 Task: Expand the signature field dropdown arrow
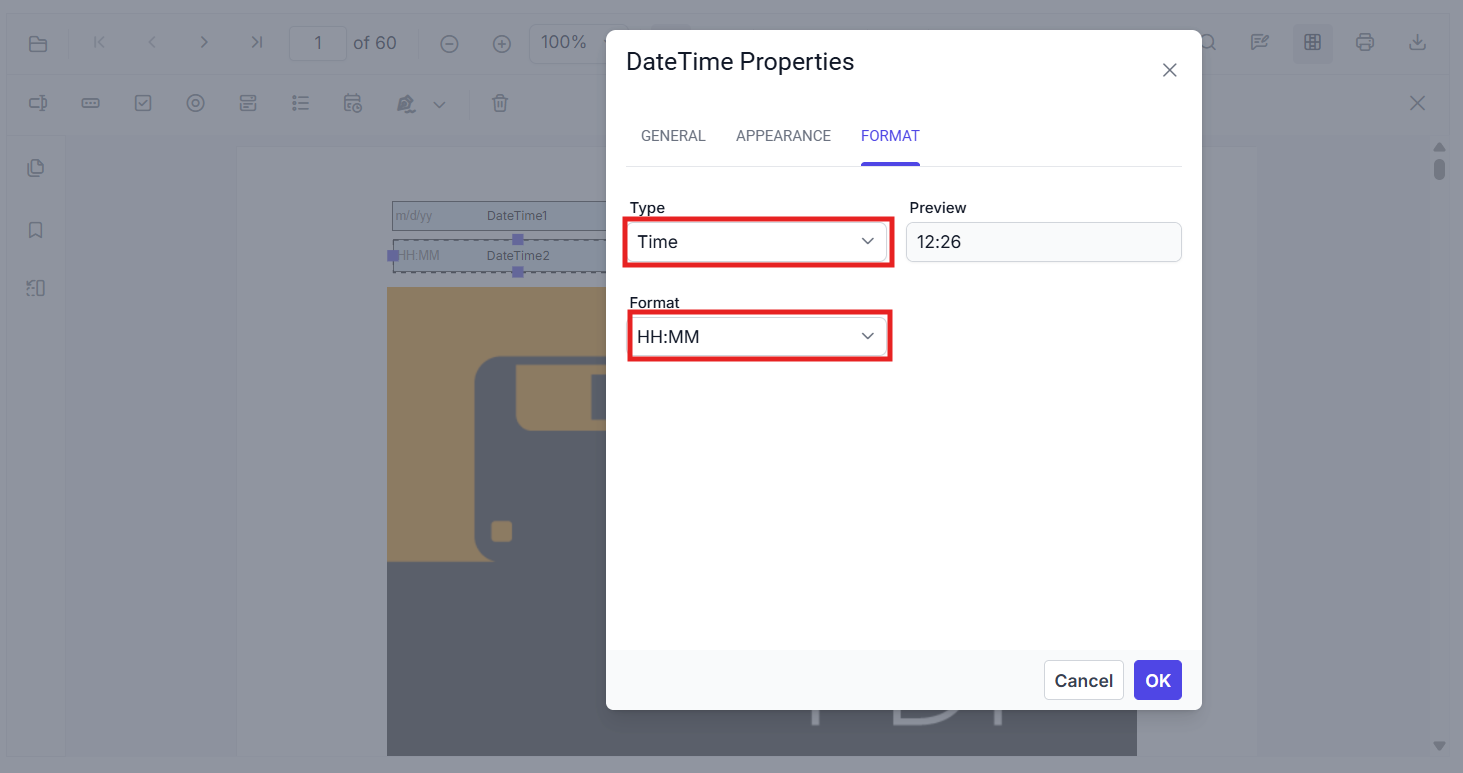click(x=439, y=104)
